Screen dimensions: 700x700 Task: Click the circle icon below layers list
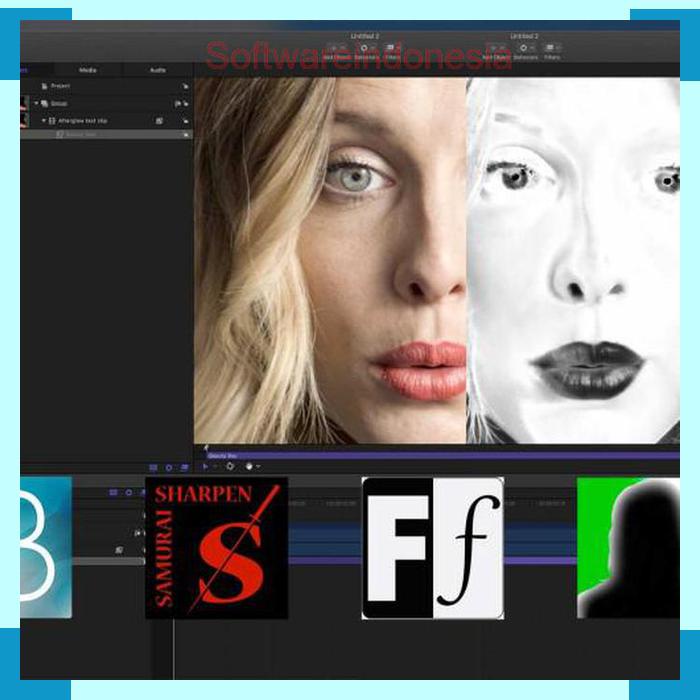pos(169,467)
